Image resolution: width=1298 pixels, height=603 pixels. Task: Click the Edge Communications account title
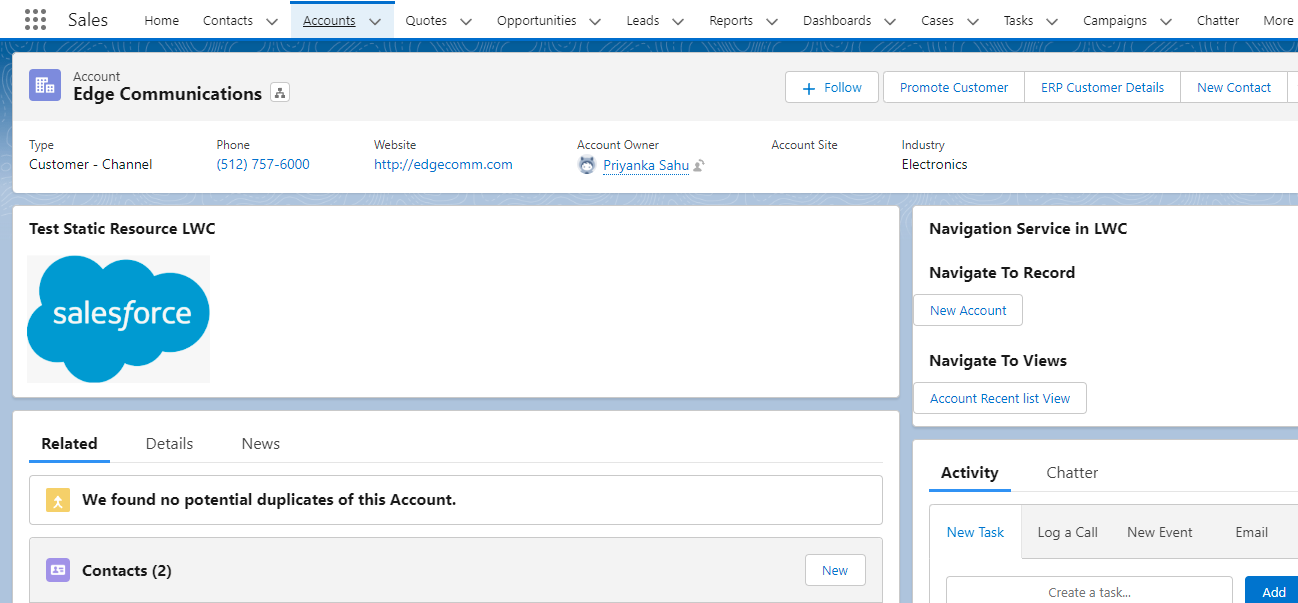click(167, 94)
